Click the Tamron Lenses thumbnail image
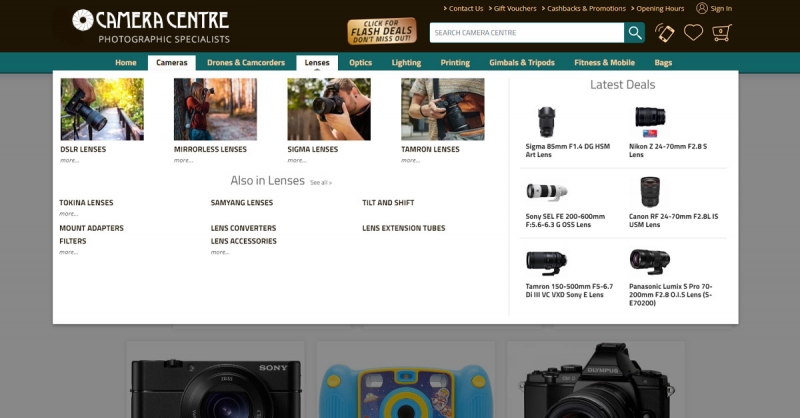 pyautogui.click(x=443, y=109)
